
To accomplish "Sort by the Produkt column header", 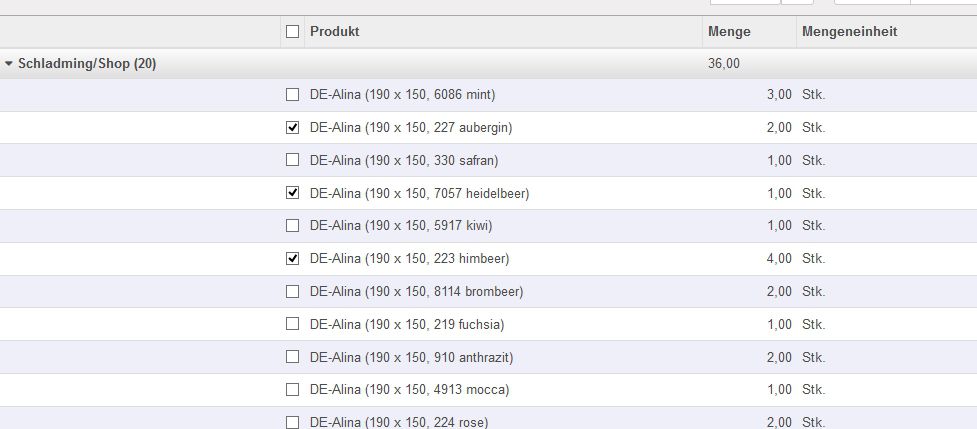I will pos(335,32).
